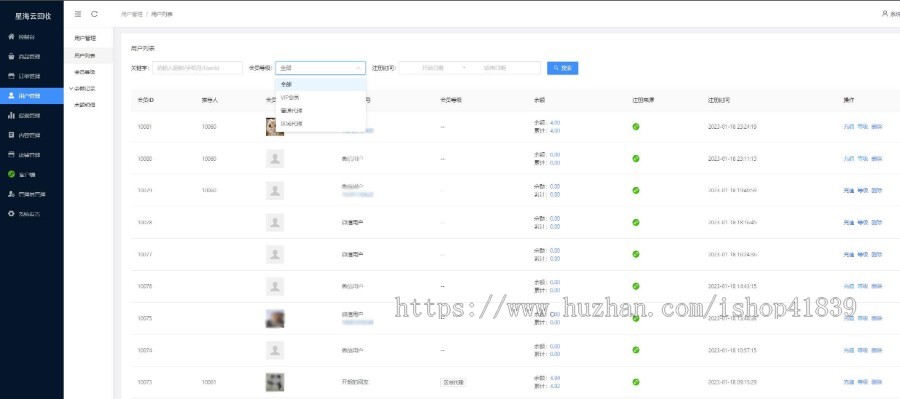Open the avatar photo in row 10075

(x=275, y=318)
